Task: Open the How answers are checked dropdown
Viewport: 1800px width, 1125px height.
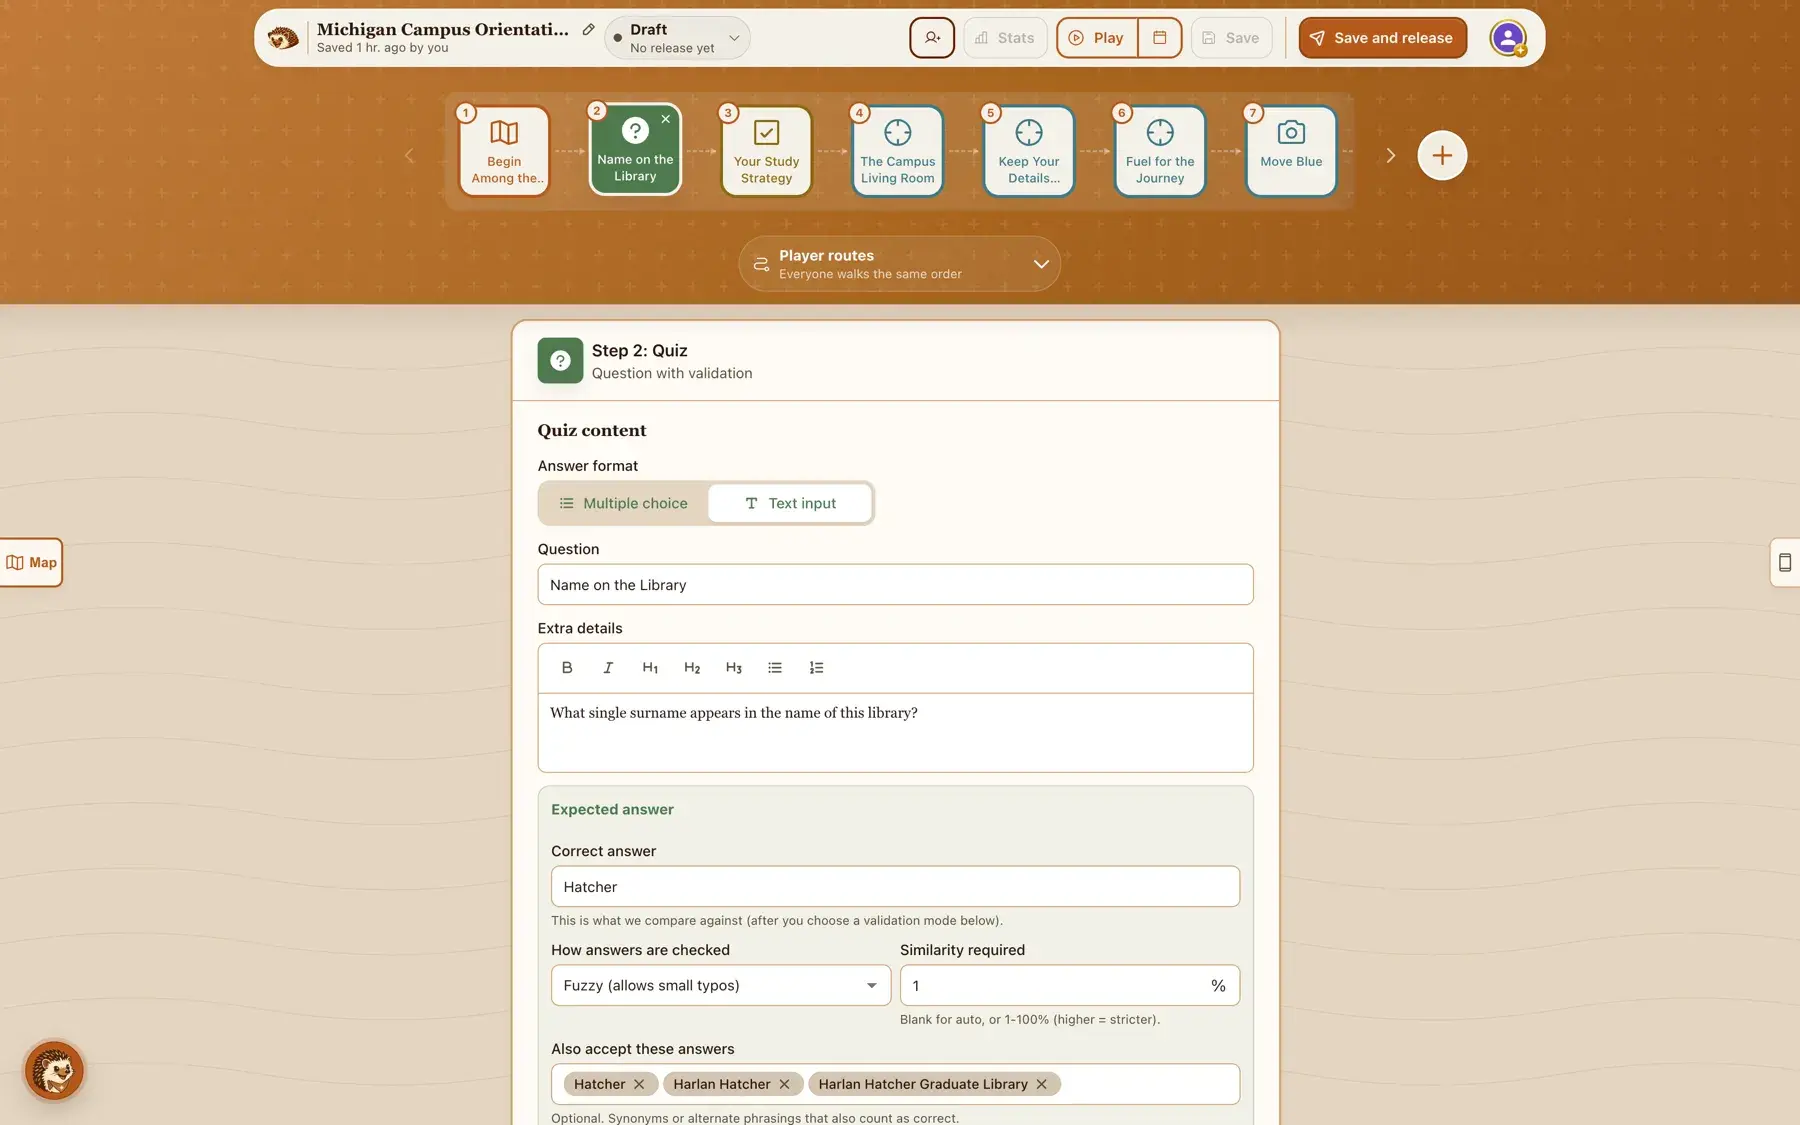Action: [x=720, y=986]
